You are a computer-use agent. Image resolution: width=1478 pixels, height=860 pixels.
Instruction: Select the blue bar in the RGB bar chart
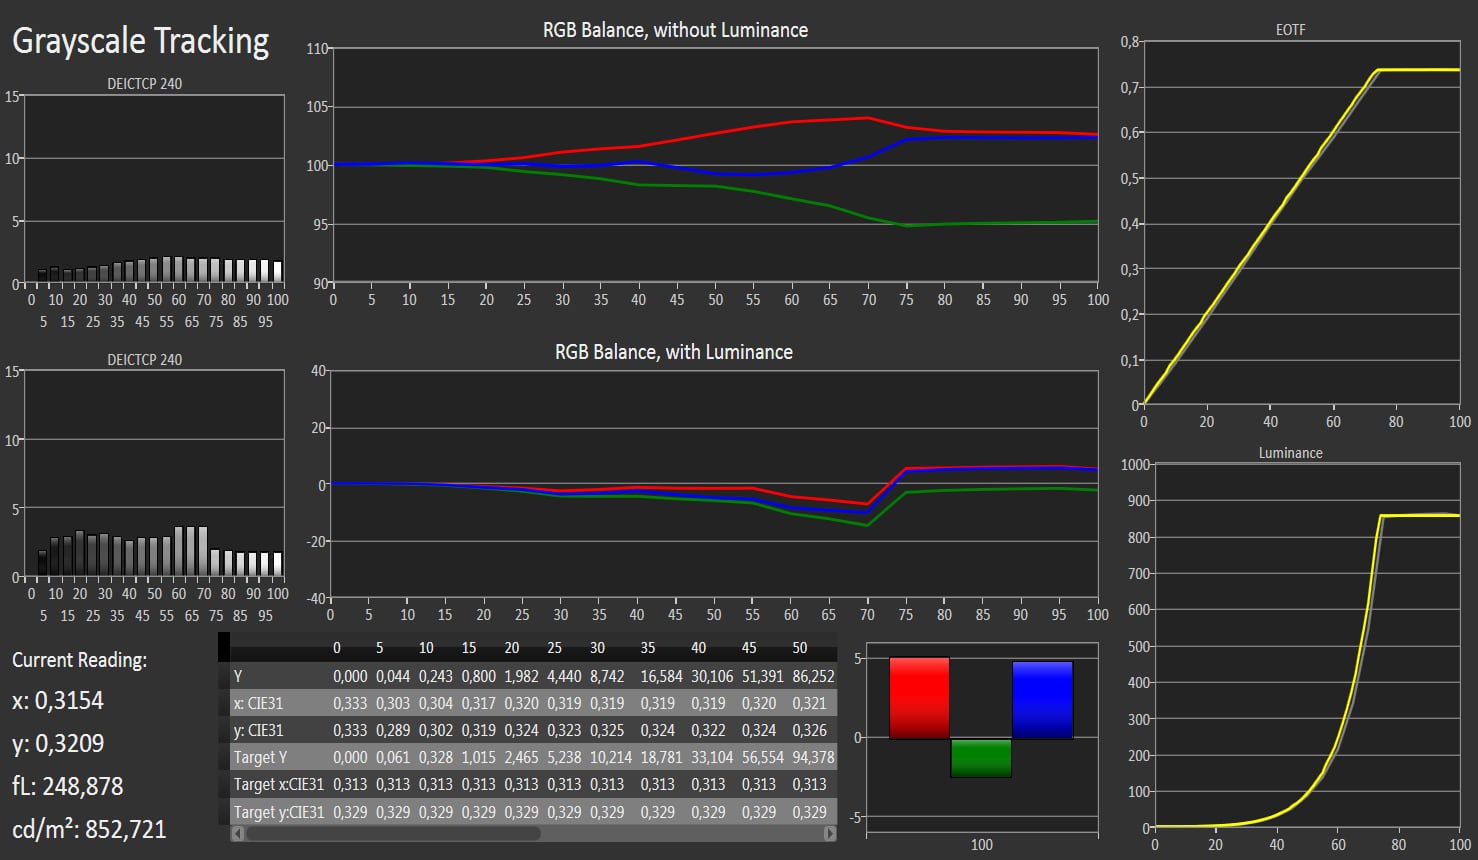(x=1042, y=699)
